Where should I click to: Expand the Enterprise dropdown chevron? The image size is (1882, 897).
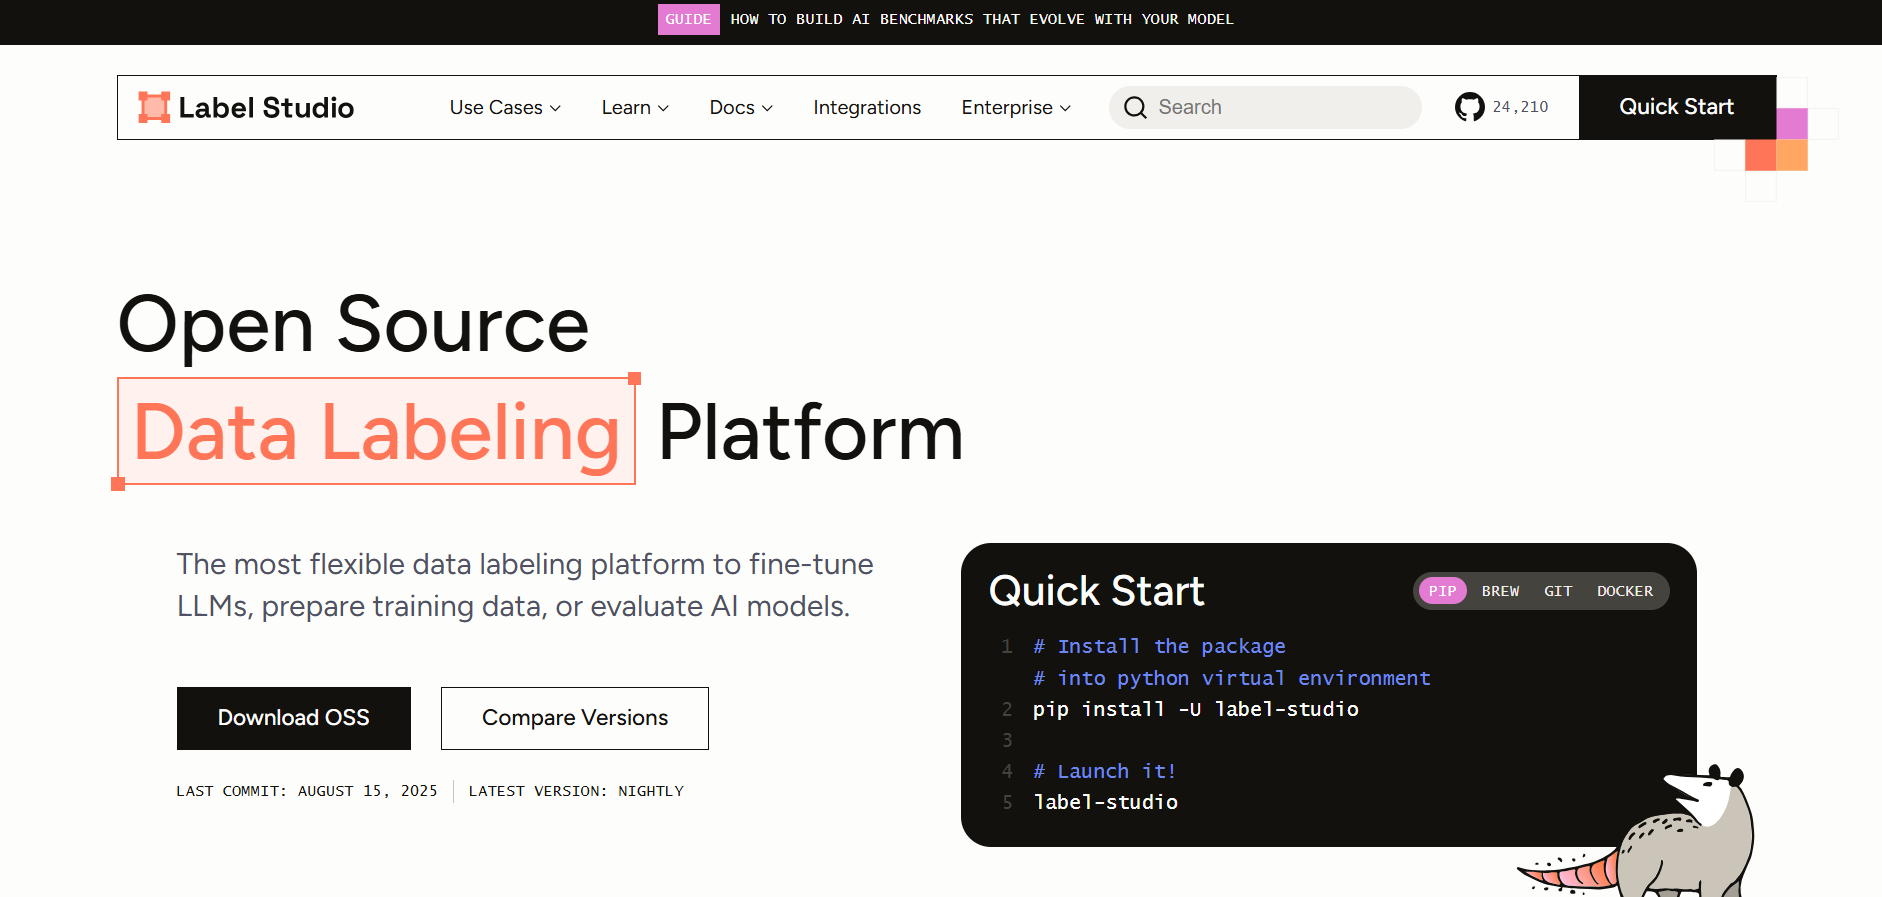(1065, 108)
